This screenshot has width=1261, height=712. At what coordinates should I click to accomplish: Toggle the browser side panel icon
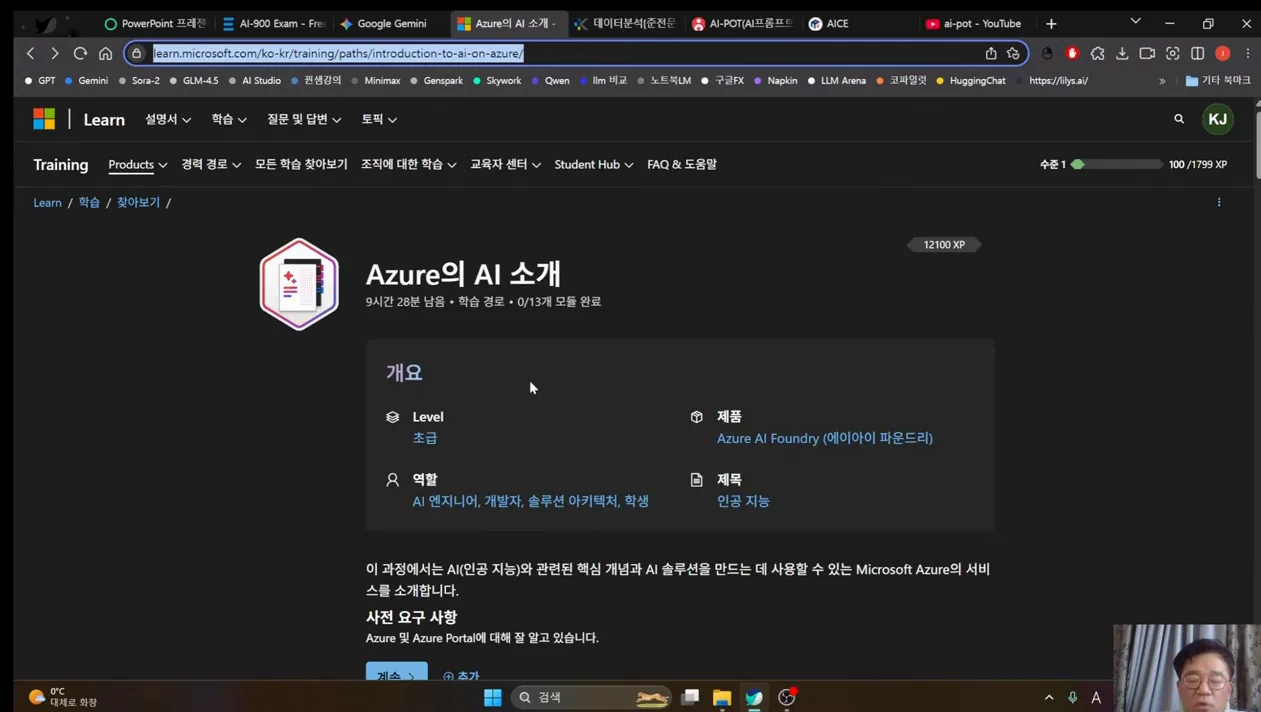point(1197,53)
